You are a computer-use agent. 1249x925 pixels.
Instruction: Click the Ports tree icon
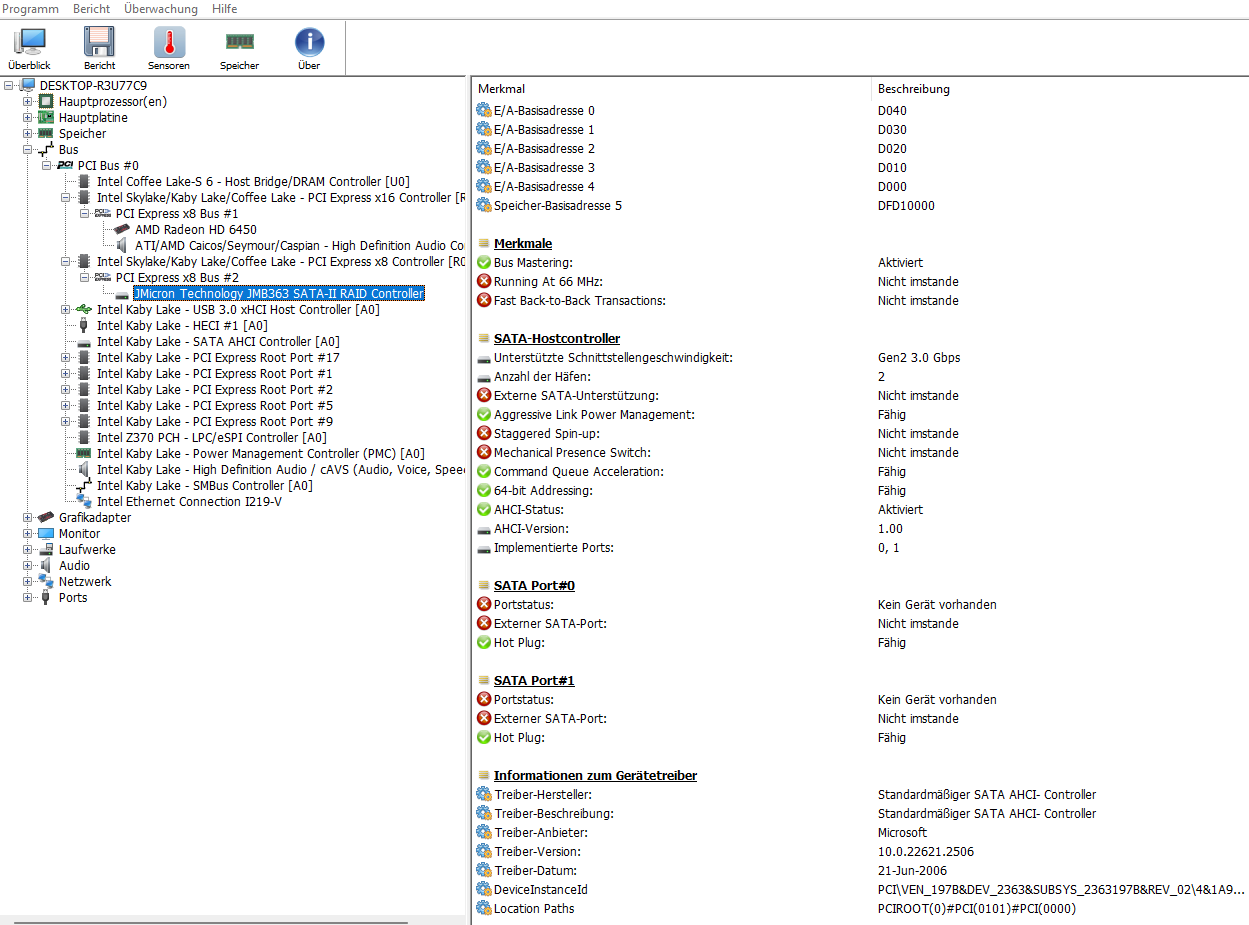tap(46, 598)
